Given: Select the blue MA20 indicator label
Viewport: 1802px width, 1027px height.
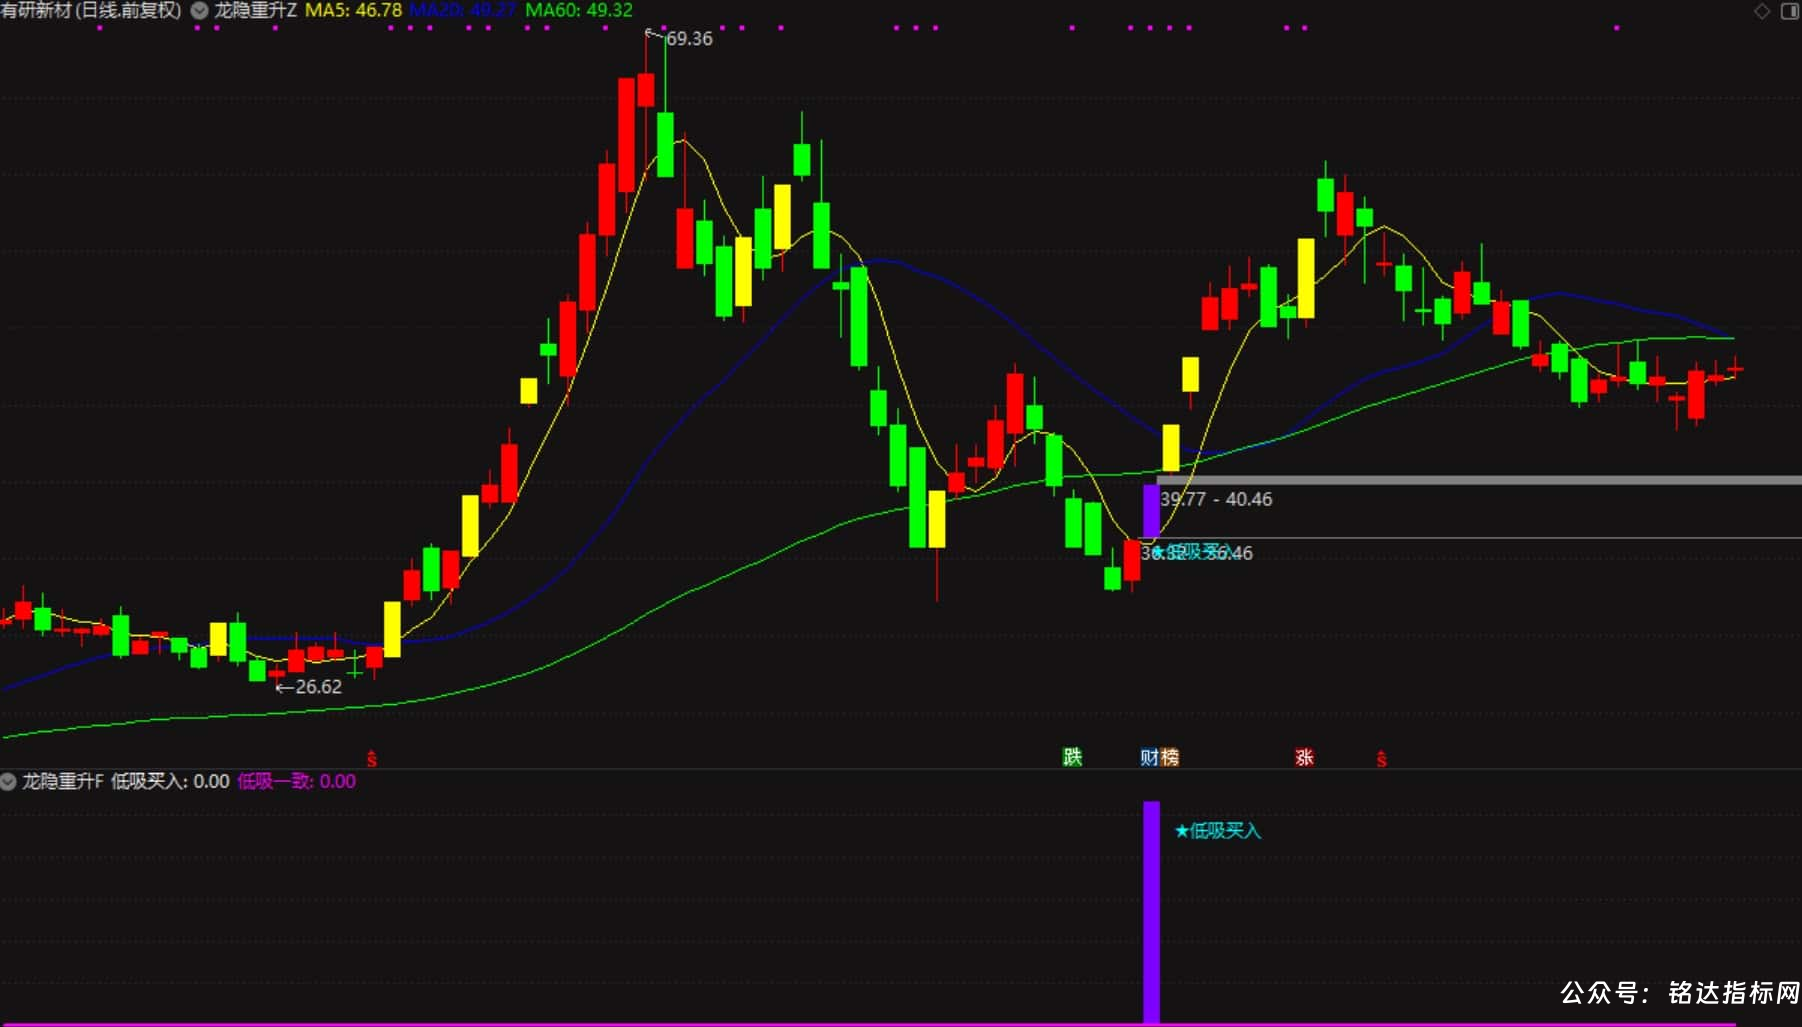Looking at the screenshot, I should [x=463, y=11].
